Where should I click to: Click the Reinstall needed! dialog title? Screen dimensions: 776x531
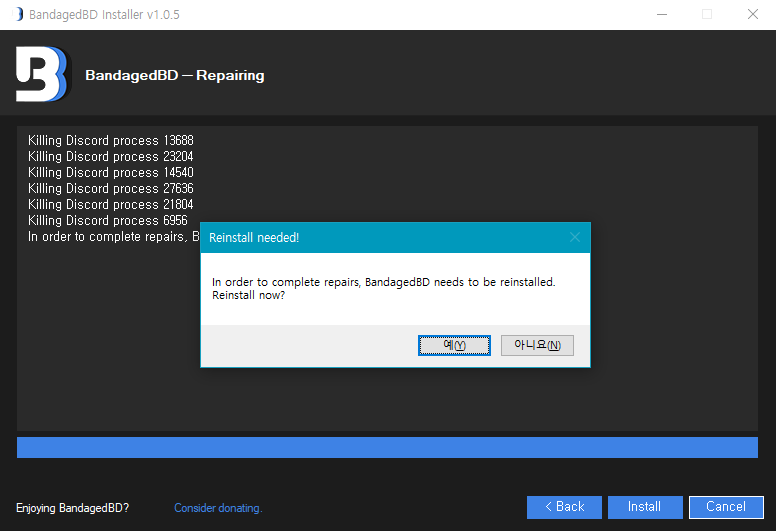pos(254,238)
